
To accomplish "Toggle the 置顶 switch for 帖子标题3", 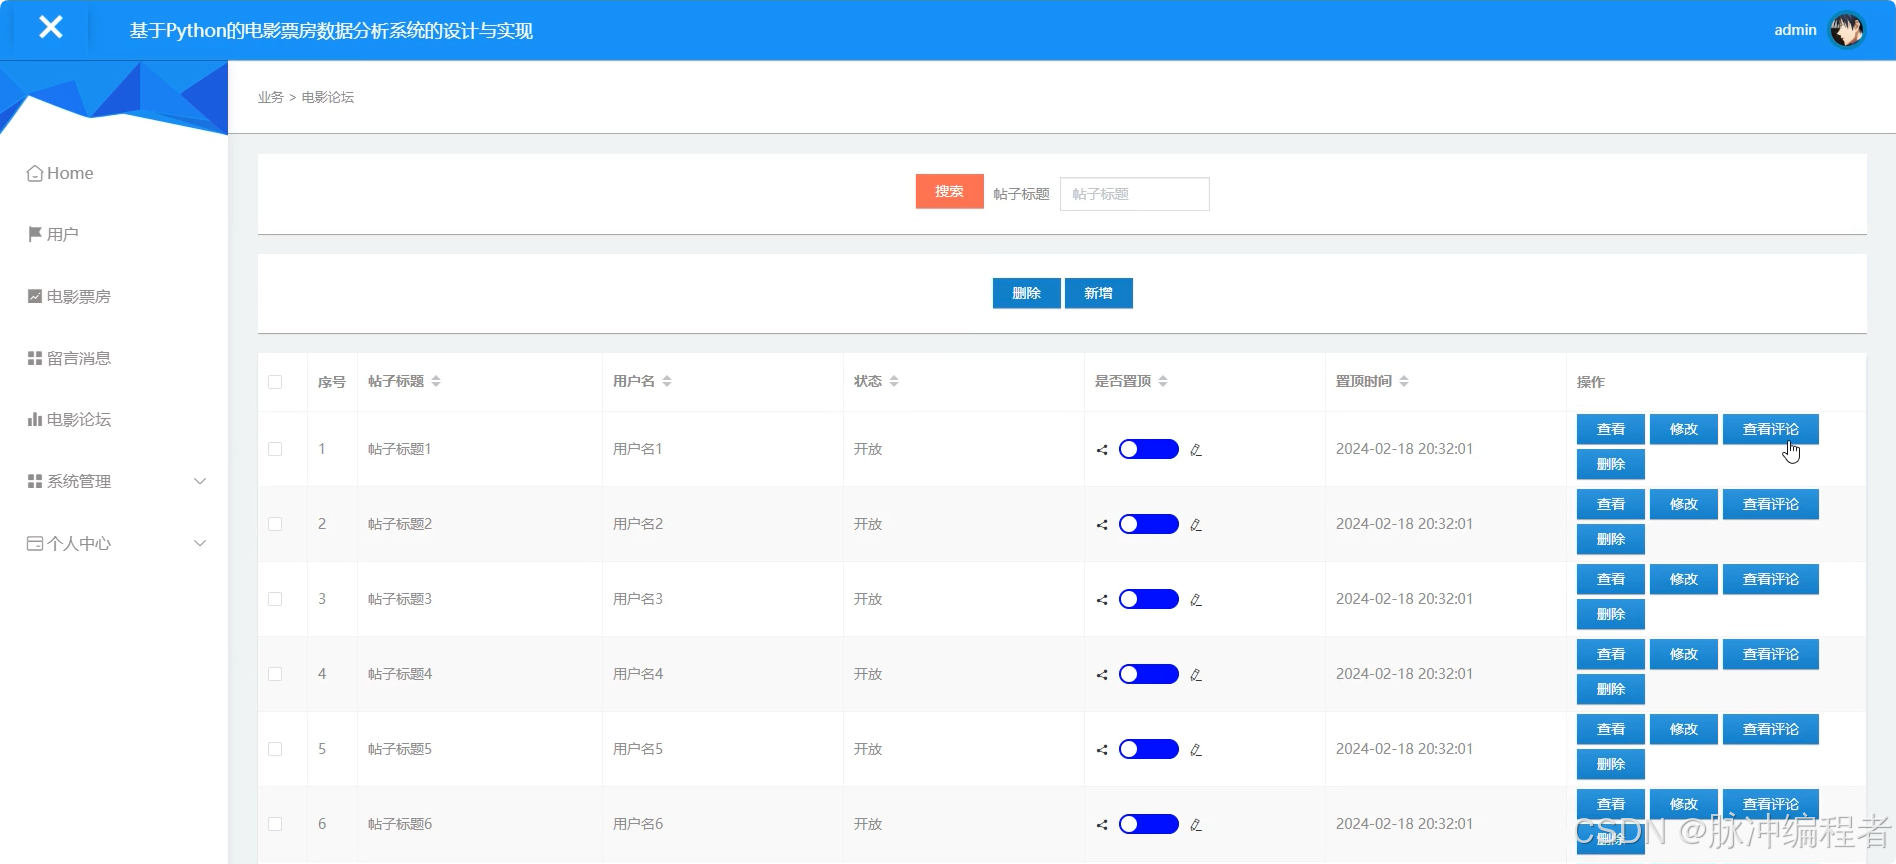I will click(x=1149, y=599).
